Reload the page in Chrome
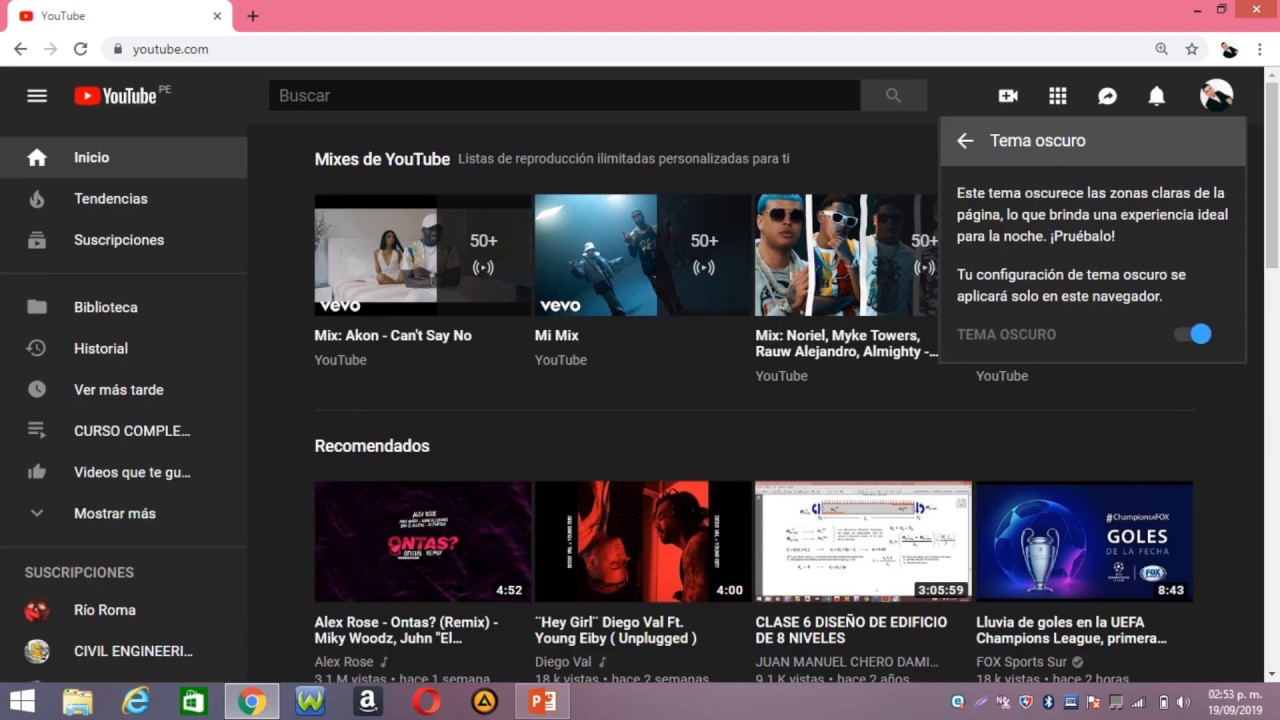The image size is (1280, 720). (81, 49)
